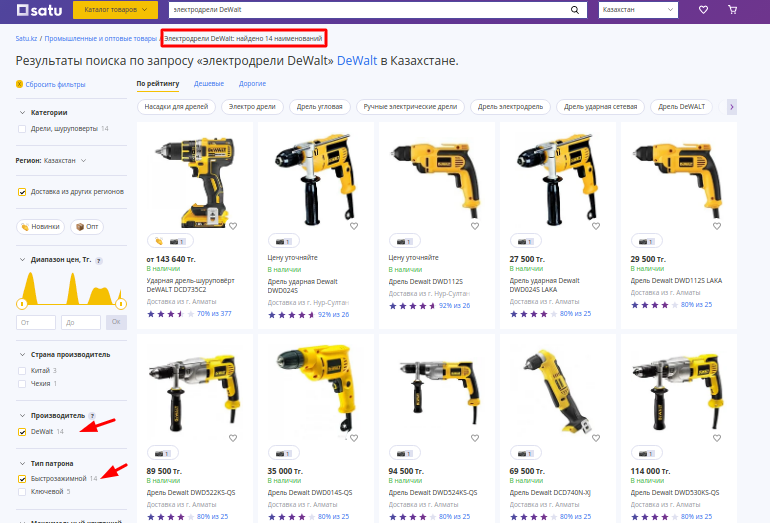
Task: Open the shopping cart icon
Action: (733, 10)
